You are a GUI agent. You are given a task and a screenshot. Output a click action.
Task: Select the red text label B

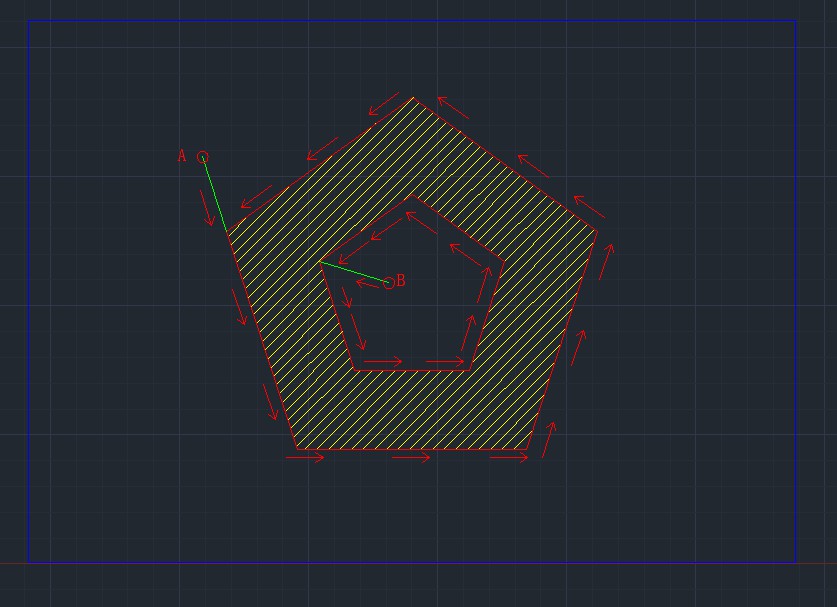pos(401,281)
